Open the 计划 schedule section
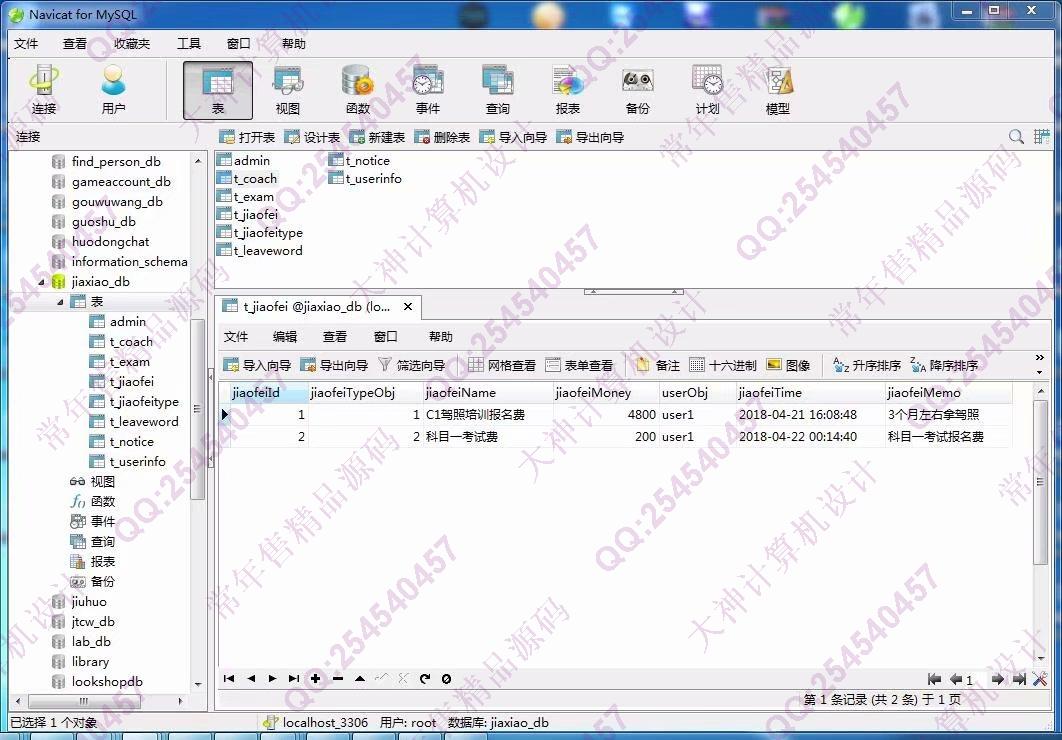The image size is (1062, 740). pos(707,90)
